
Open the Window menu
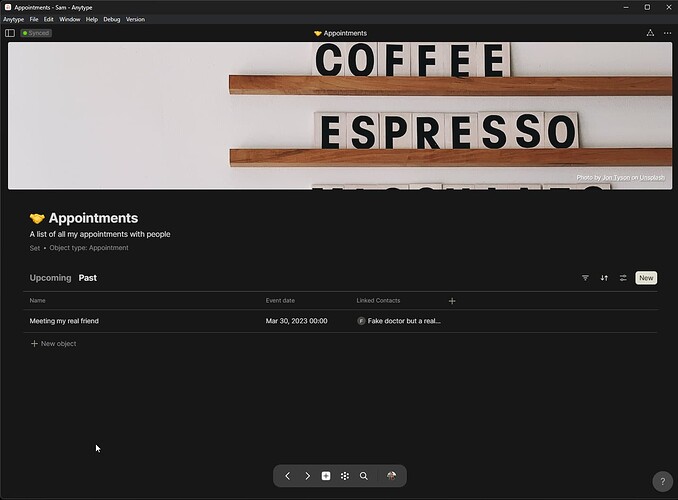pyautogui.click(x=70, y=19)
